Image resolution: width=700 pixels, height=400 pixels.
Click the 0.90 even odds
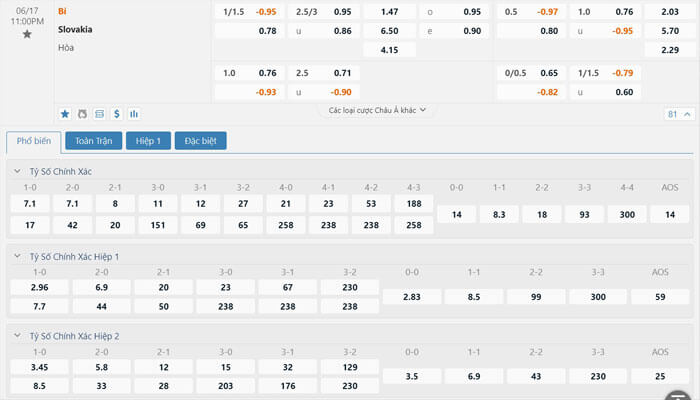click(454, 31)
